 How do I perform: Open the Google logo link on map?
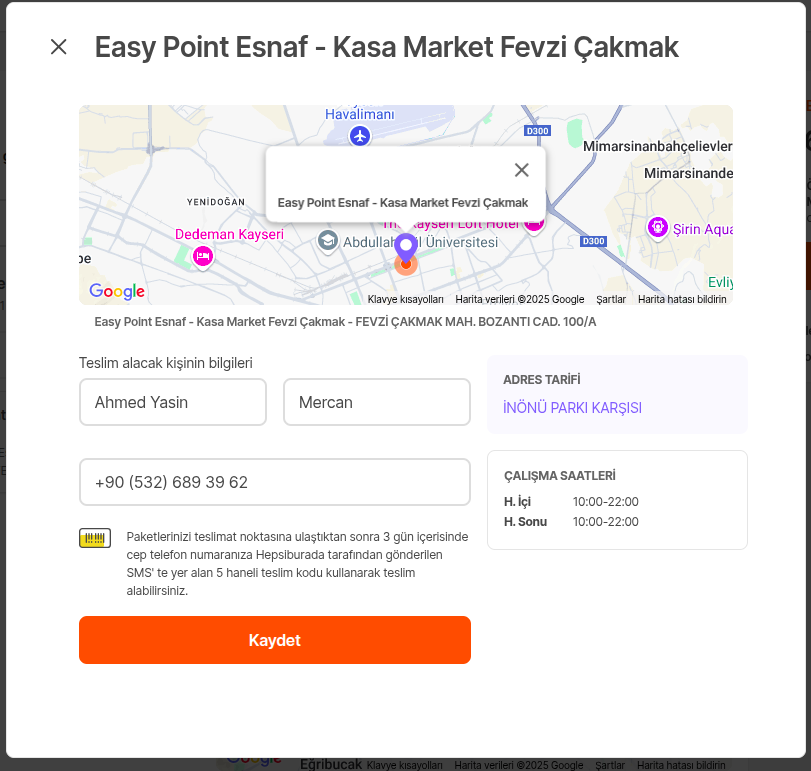tap(117, 291)
